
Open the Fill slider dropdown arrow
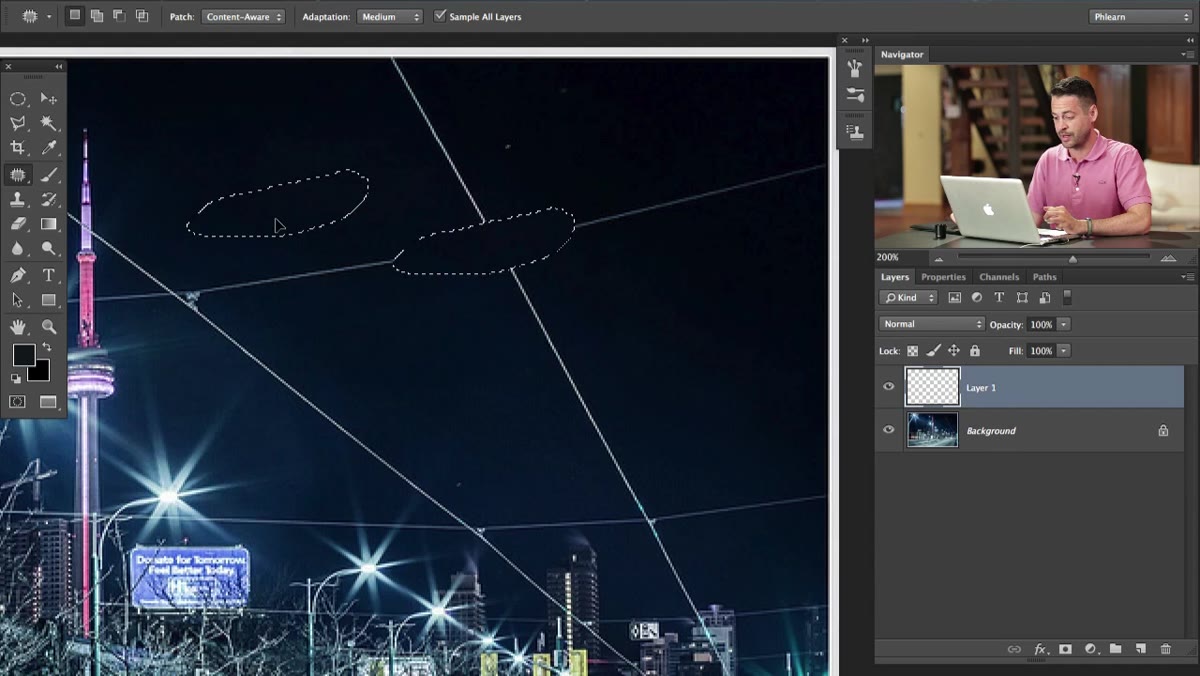1063,351
